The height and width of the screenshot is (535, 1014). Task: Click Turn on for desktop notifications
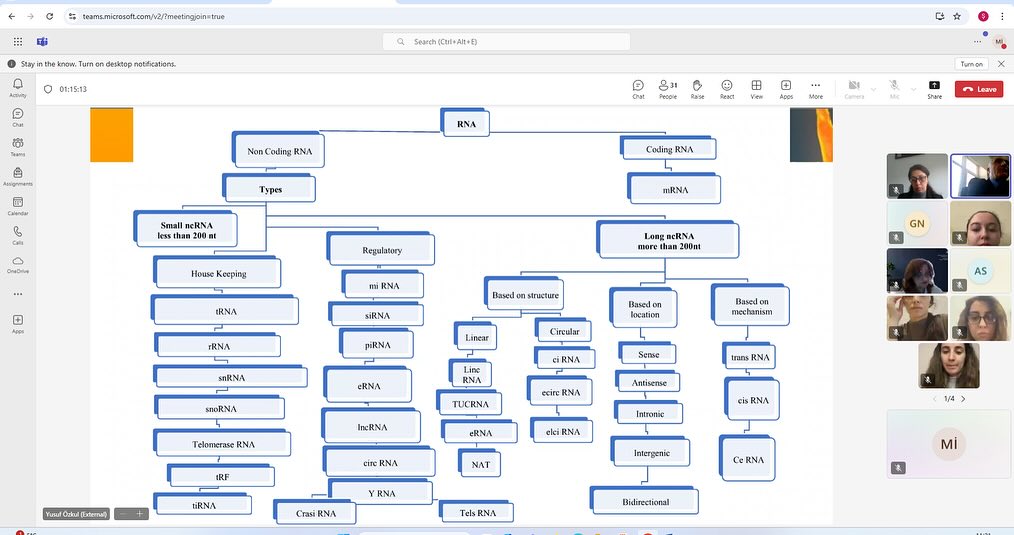[x=971, y=64]
